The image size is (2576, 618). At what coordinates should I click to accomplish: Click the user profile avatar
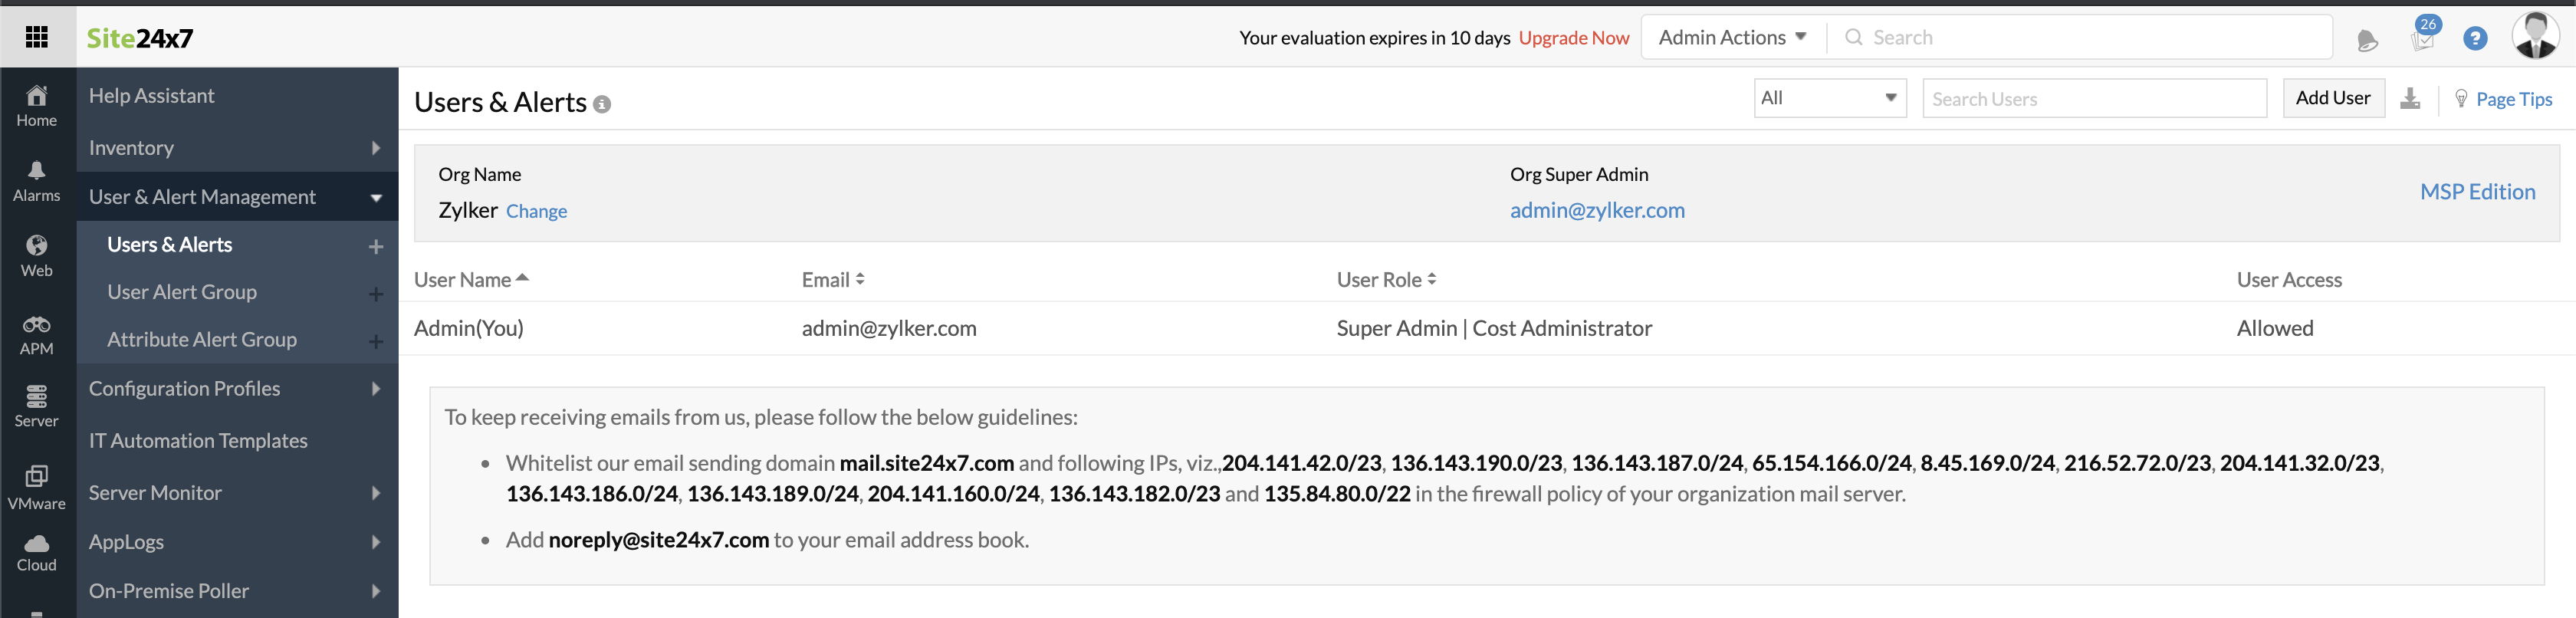(x=2534, y=37)
